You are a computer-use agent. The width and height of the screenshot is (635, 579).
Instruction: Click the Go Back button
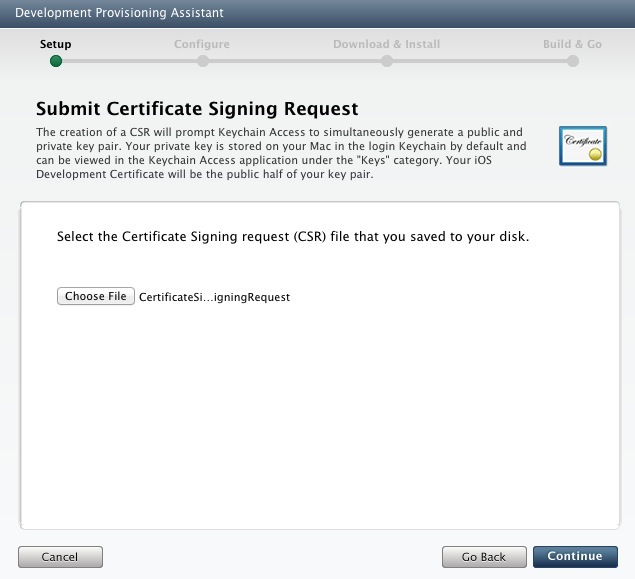(484, 557)
